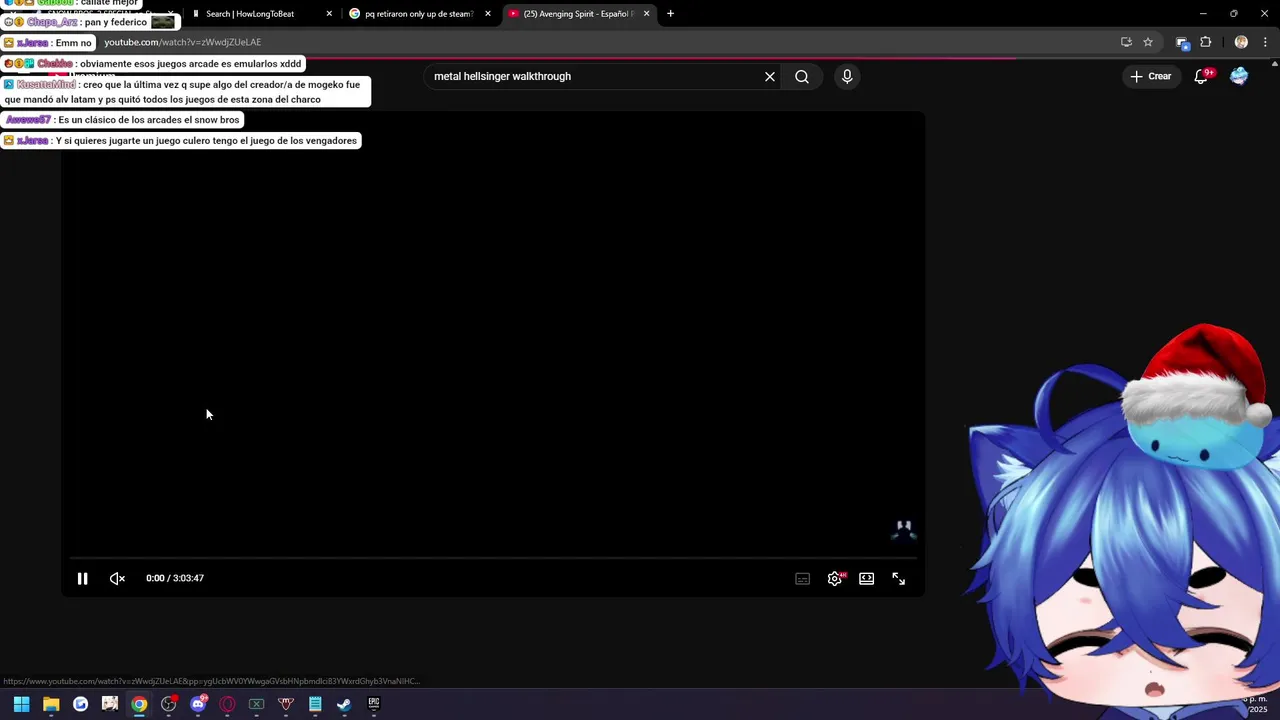This screenshot has width=1280, height=720.
Task: Open Chrome extensions puzzle menu
Action: (1205, 42)
